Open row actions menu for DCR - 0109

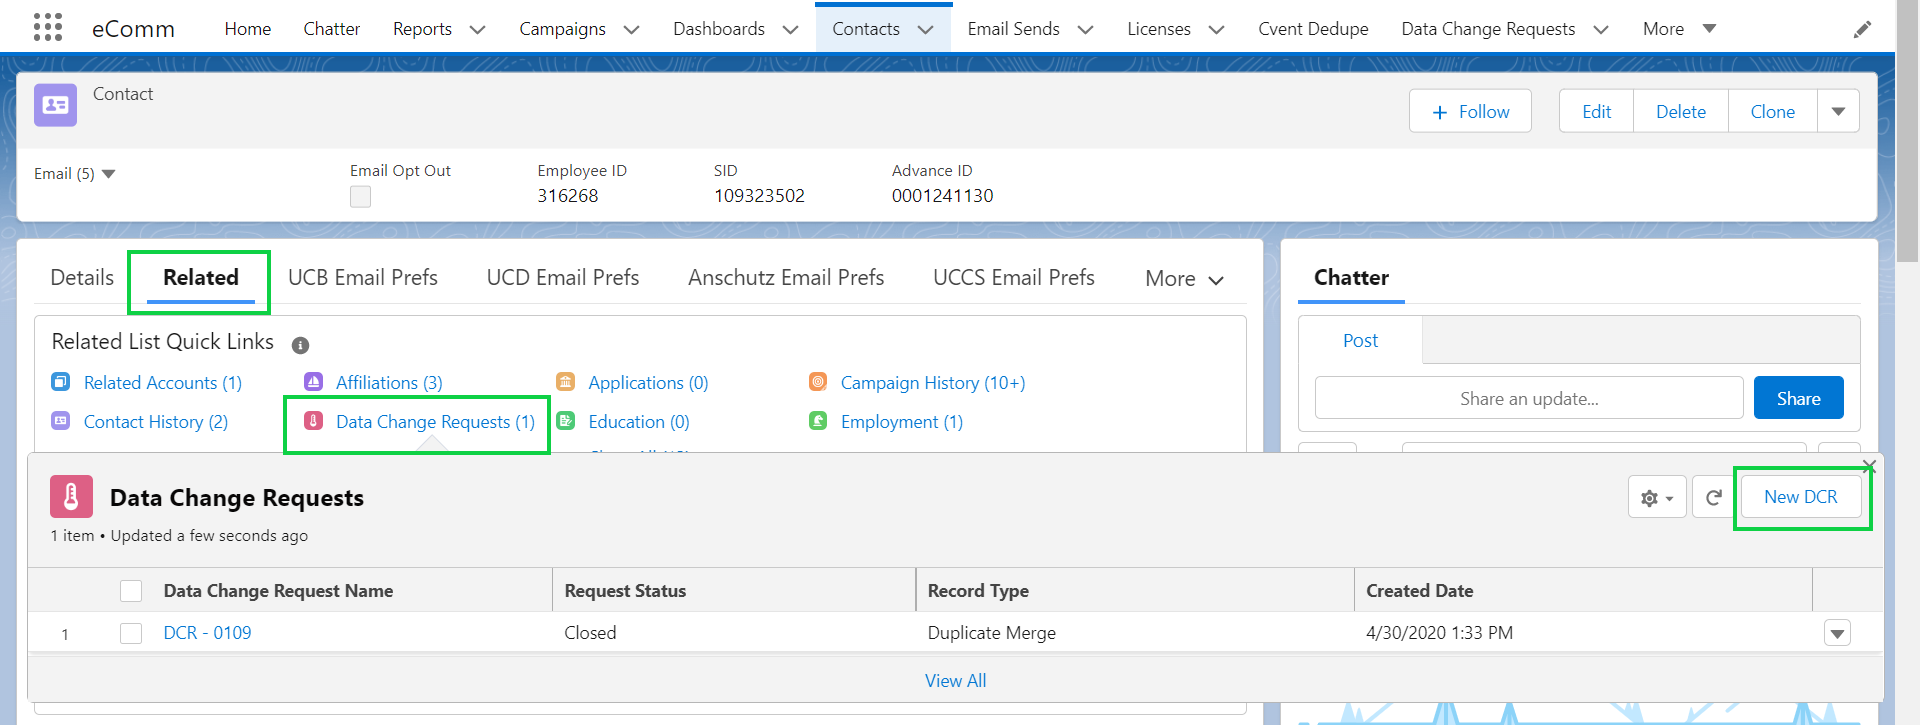[1837, 633]
